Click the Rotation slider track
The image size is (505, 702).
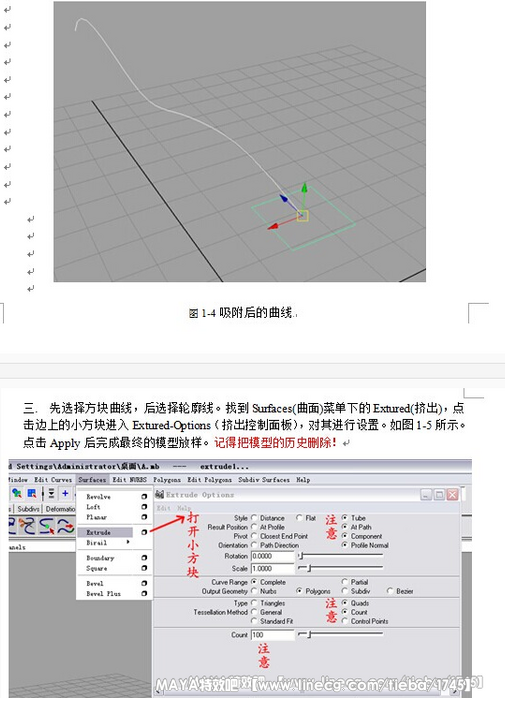[341, 556]
